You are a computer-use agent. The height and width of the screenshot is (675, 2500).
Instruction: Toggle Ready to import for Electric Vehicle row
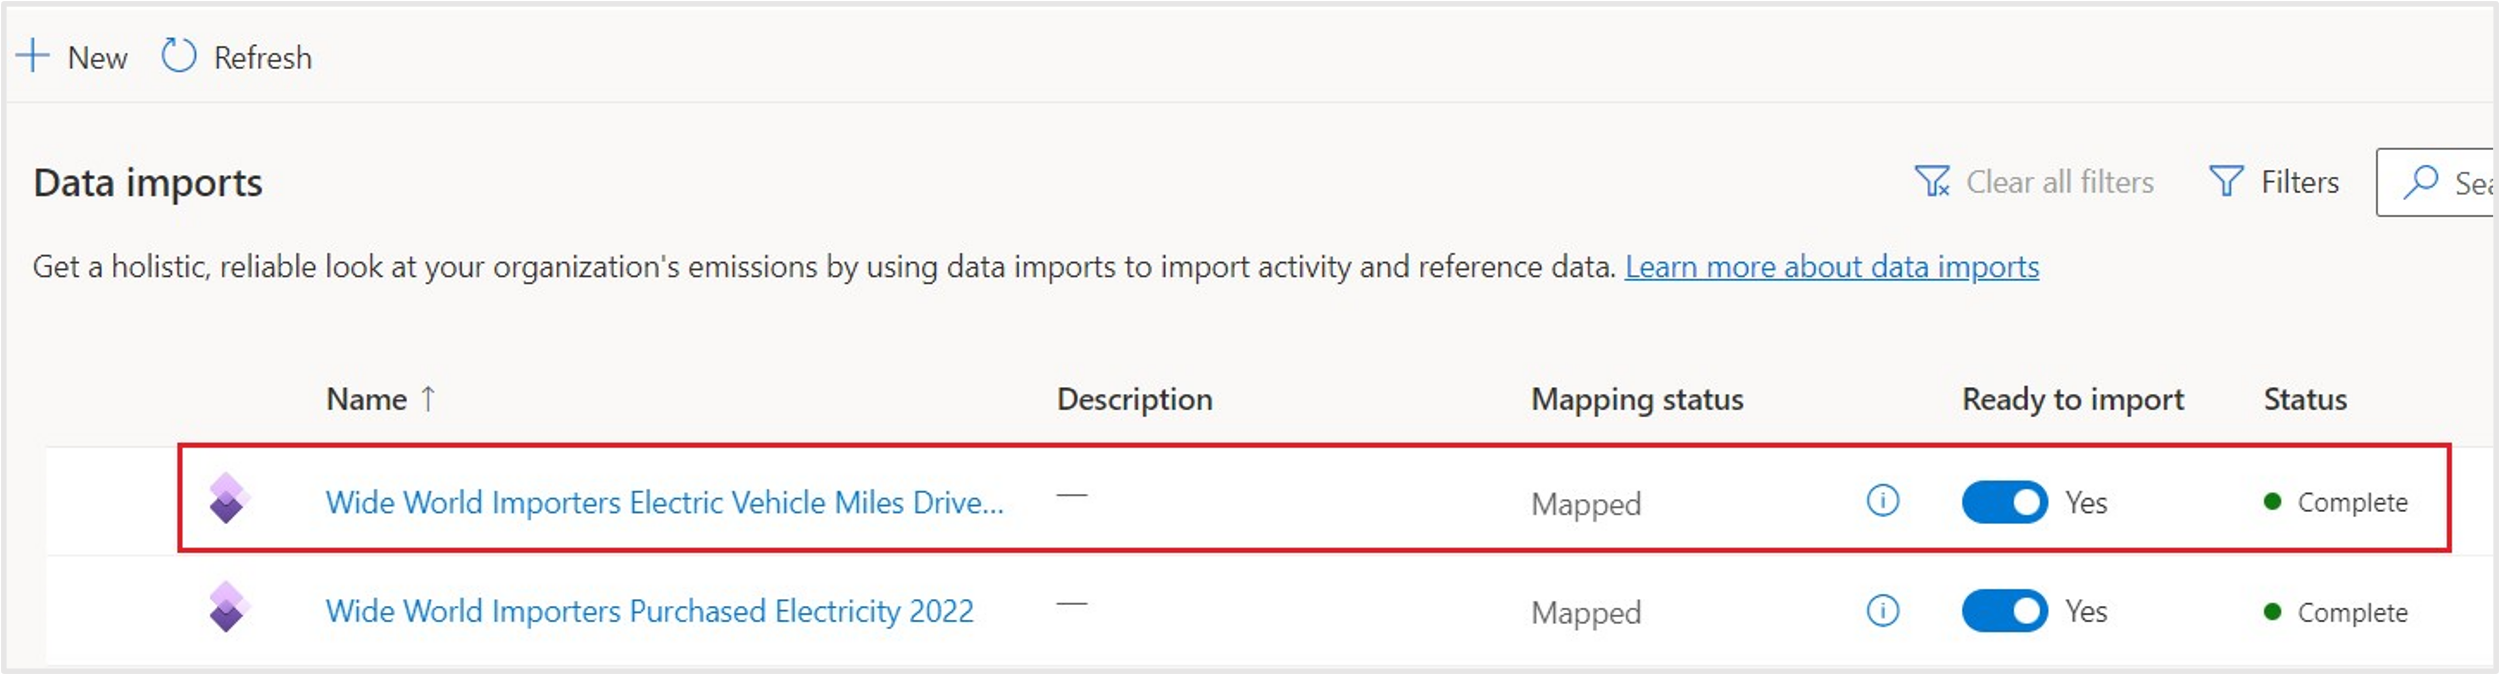tap(2004, 502)
